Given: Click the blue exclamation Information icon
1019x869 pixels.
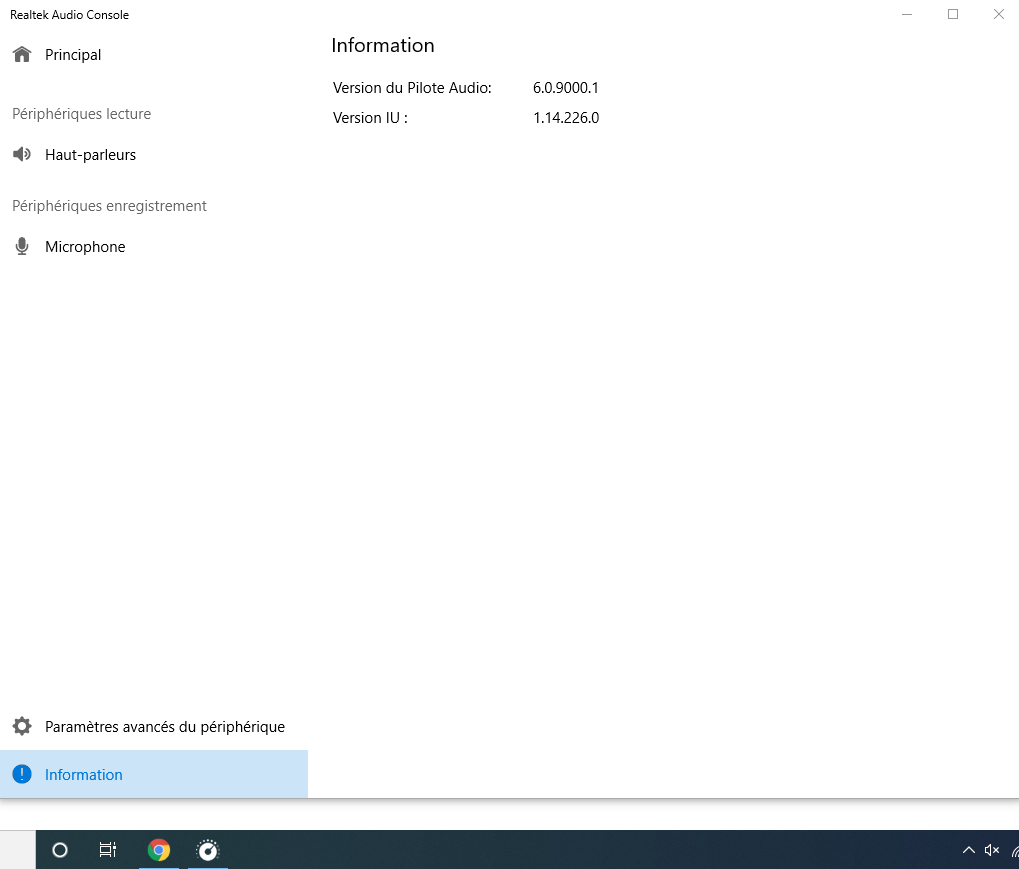Looking at the screenshot, I should [x=22, y=774].
